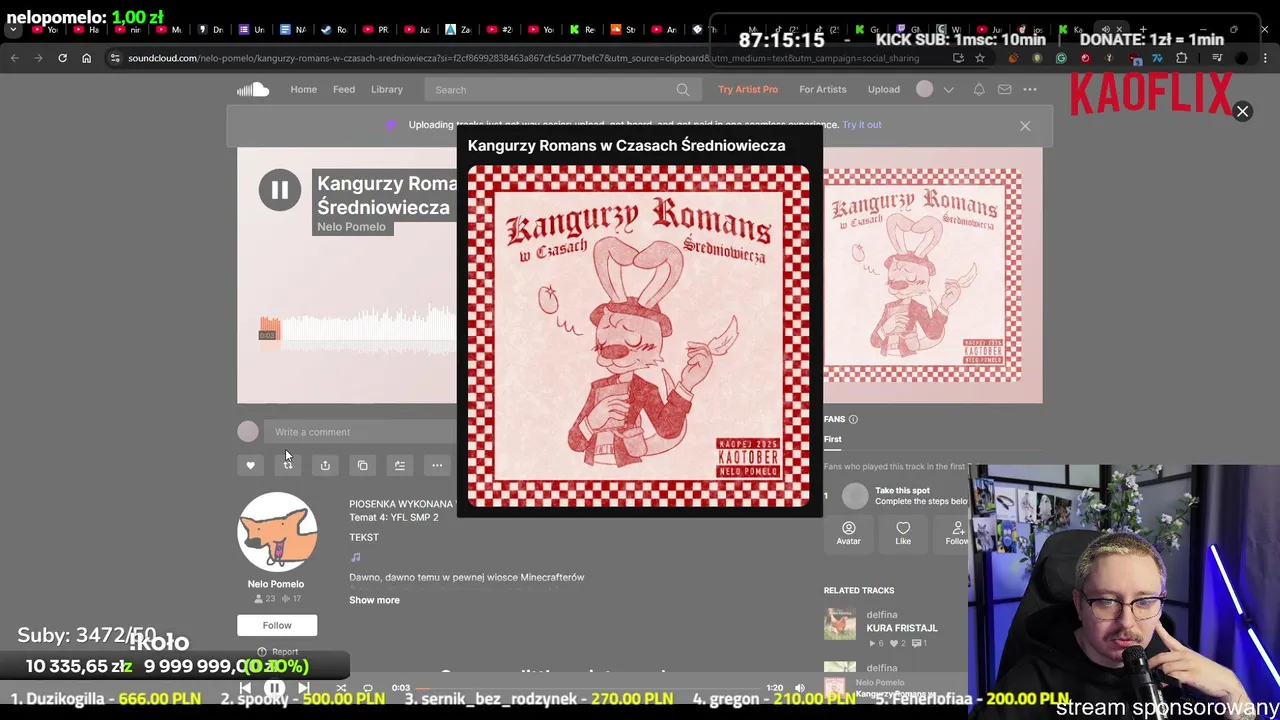
Task: Close the enlarged artwork overlay
Action: click(x=1242, y=112)
